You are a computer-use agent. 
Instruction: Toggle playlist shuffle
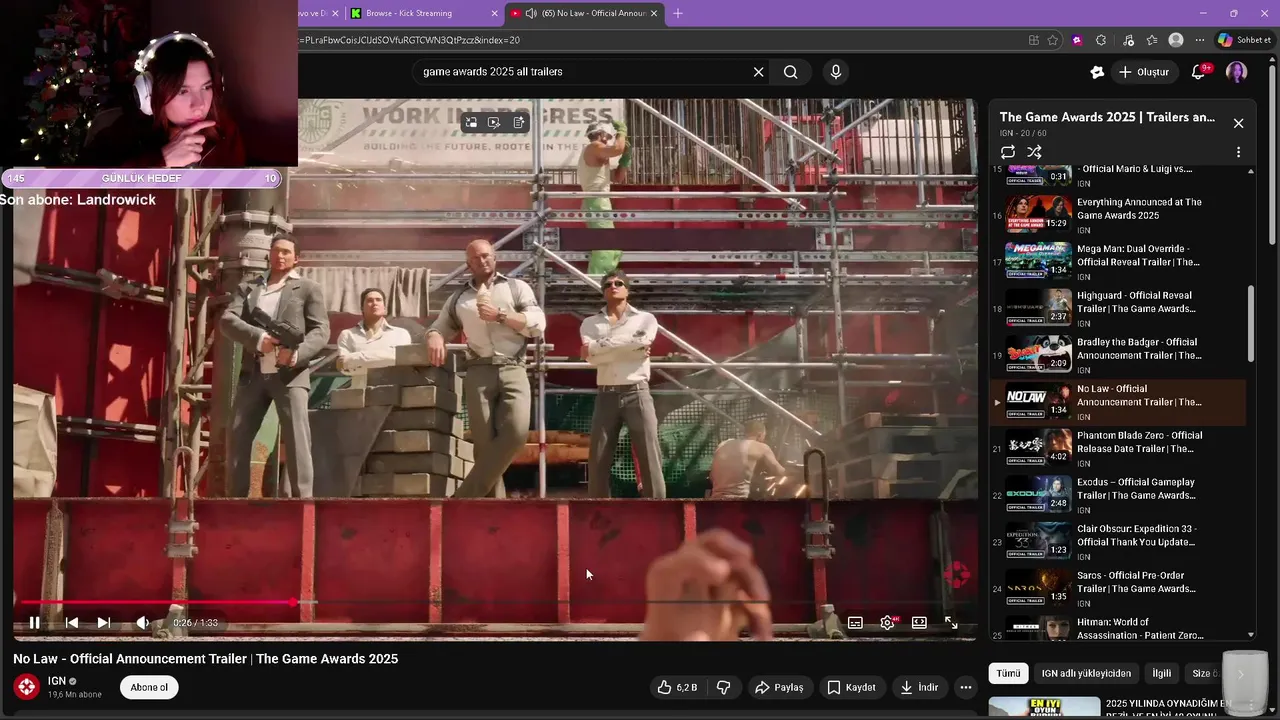click(x=1035, y=152)
